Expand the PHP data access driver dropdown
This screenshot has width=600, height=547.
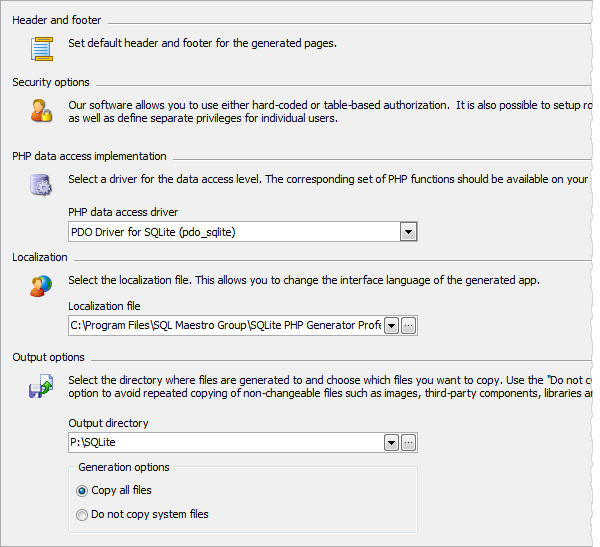[x=407, y=232]
